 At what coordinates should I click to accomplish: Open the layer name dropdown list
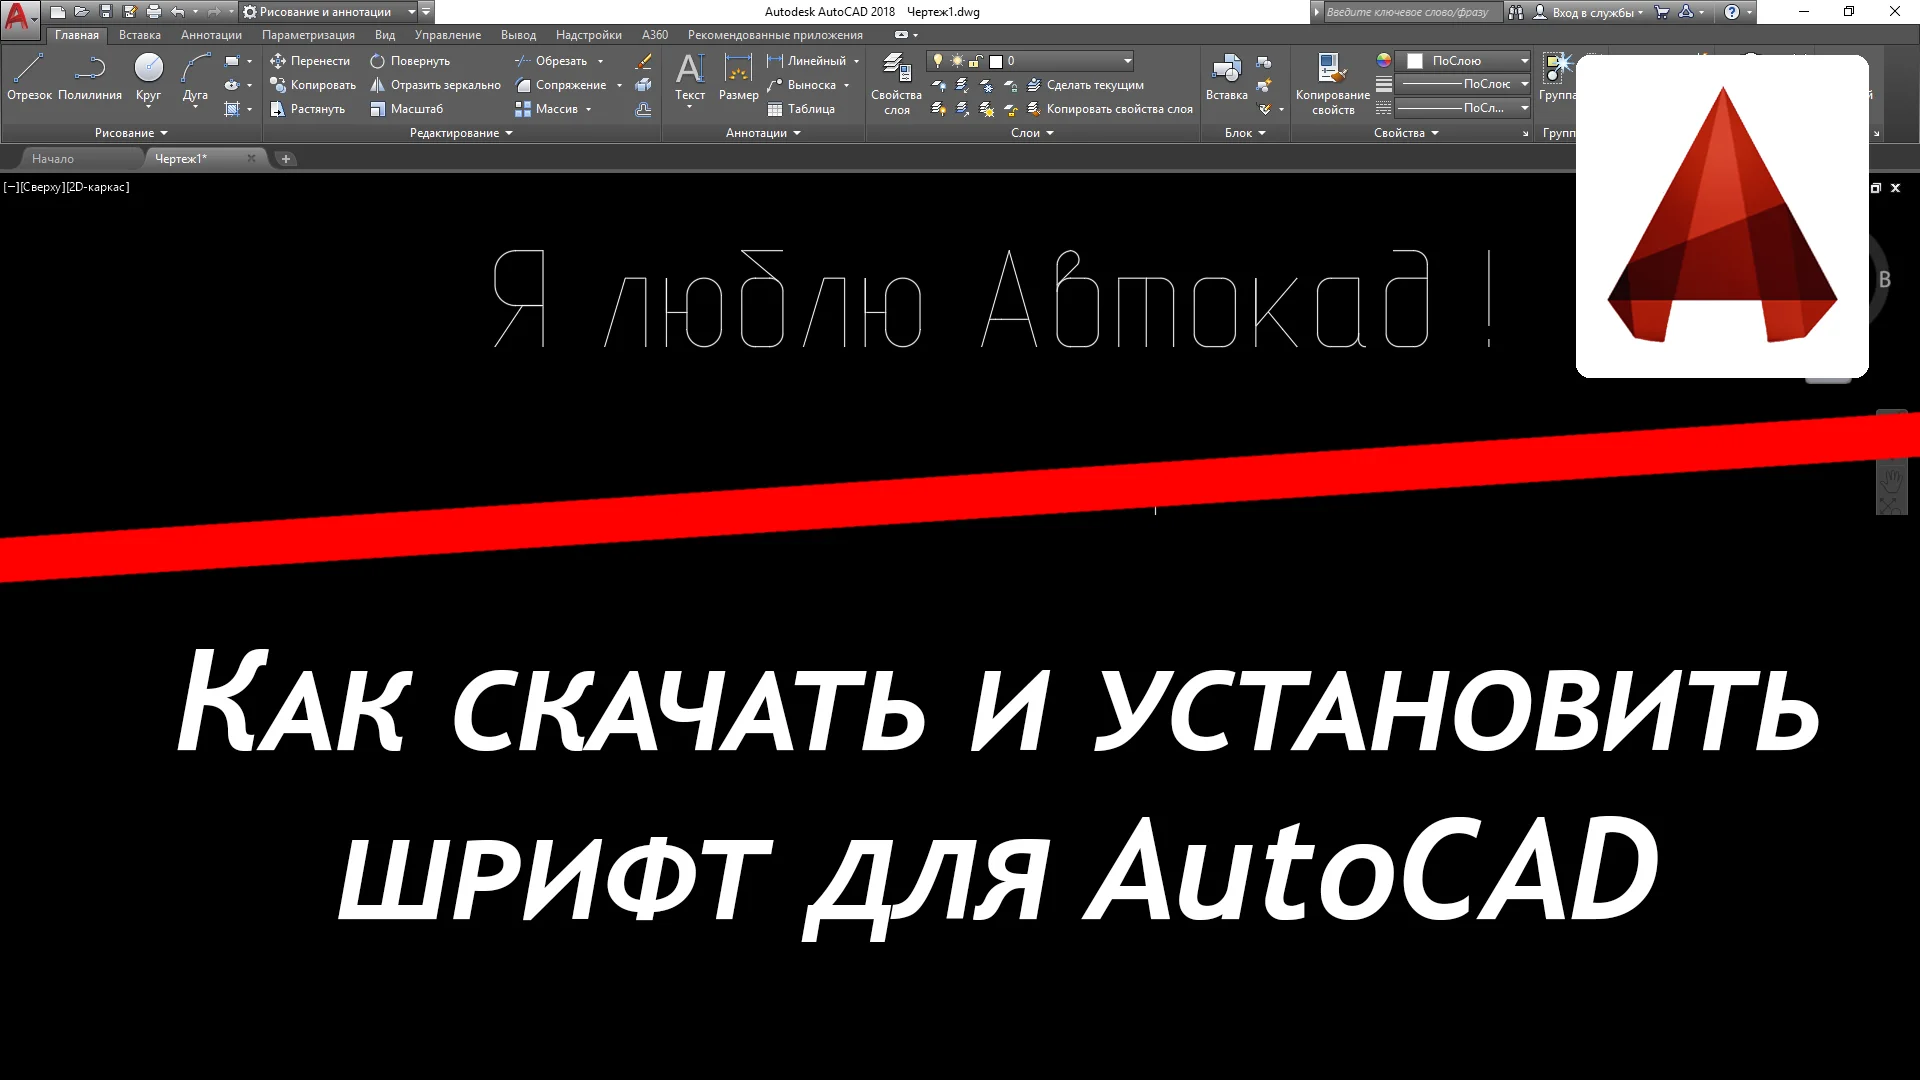pyautogui.click(x=1127, y=61)
